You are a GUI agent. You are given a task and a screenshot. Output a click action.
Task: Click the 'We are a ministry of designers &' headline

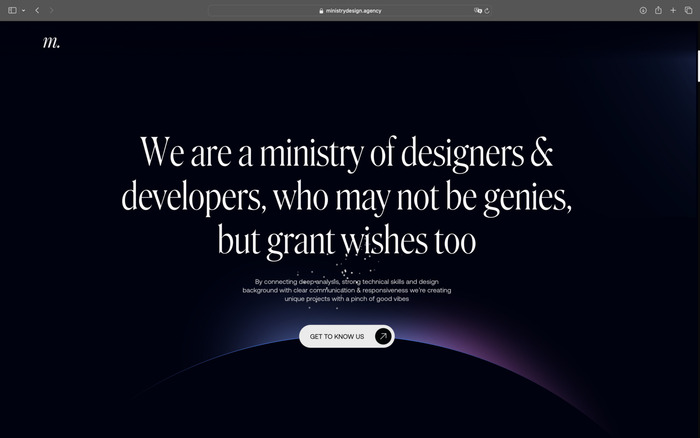point(346,153)
